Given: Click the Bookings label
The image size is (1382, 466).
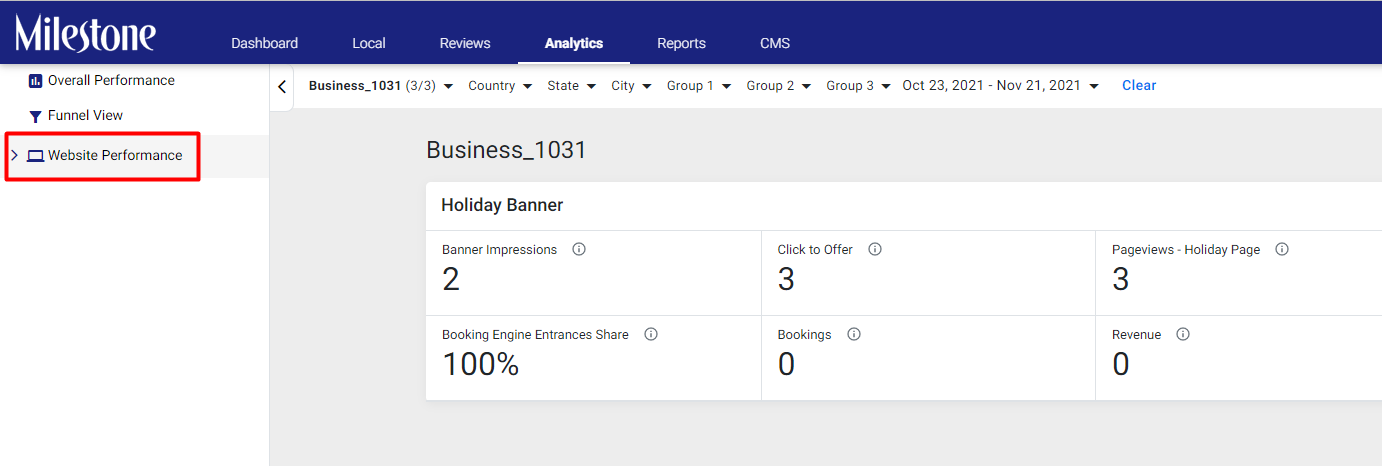Looking at the screenshot, I should (x=805, y=335).
